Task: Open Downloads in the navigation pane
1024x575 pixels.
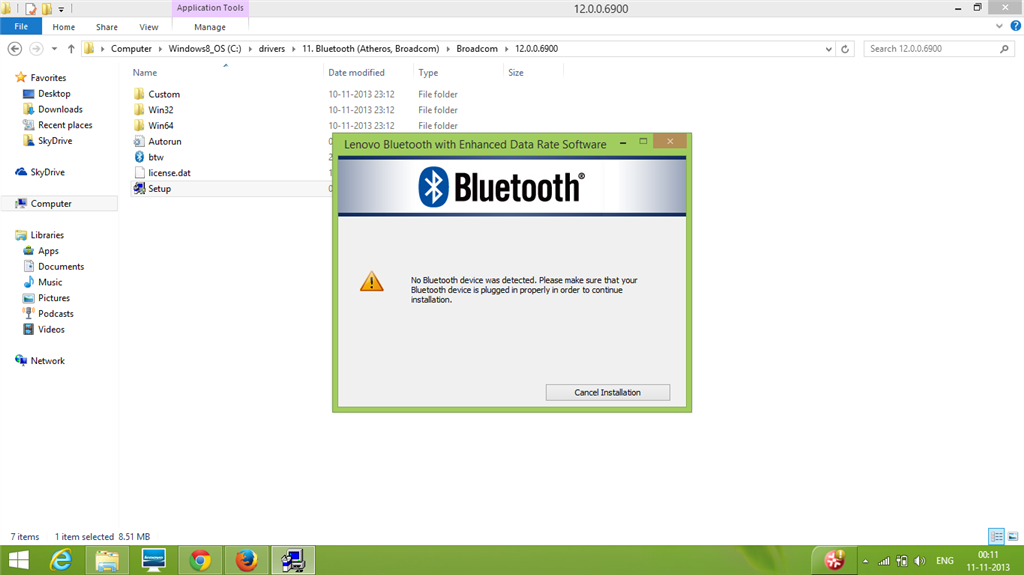Action: pos(60,109)
